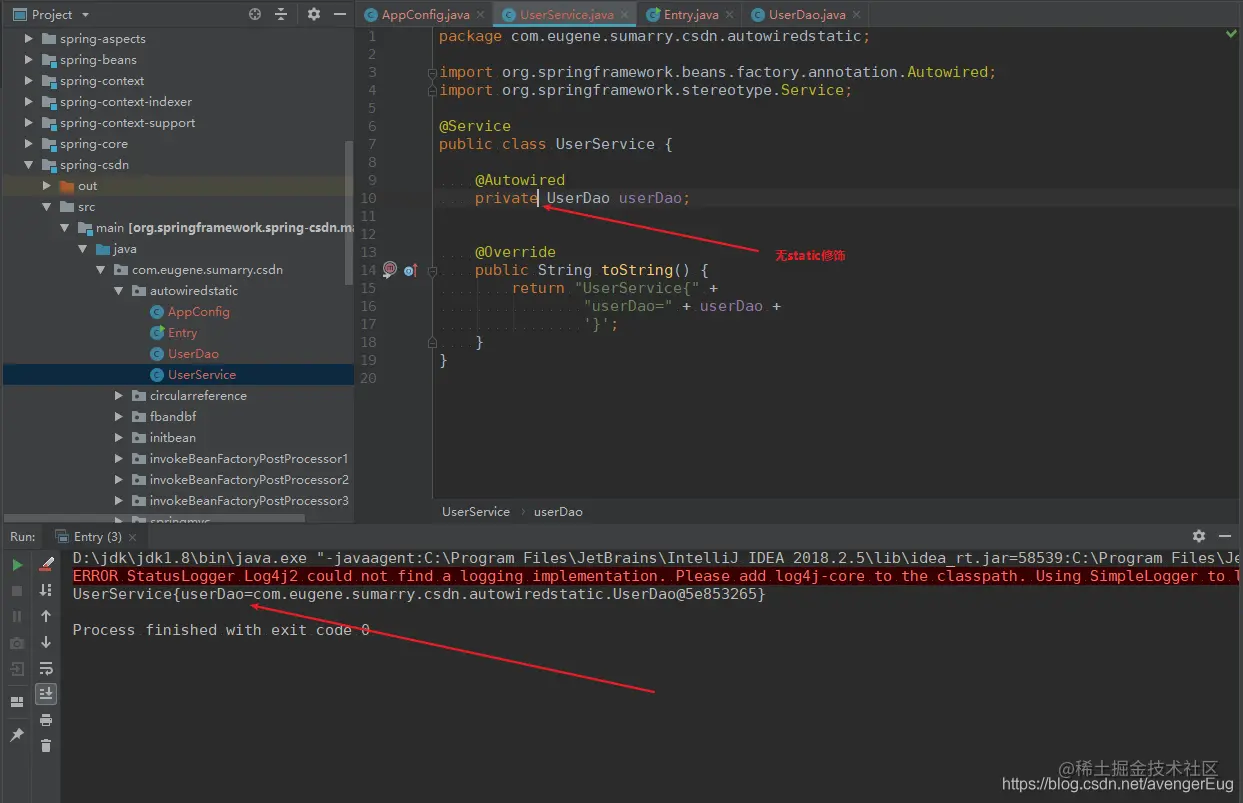This screenshot has width=1243, height=803.
Task: Click UserService in the breadcrumb bar
Action: click(x=476, y=511)
